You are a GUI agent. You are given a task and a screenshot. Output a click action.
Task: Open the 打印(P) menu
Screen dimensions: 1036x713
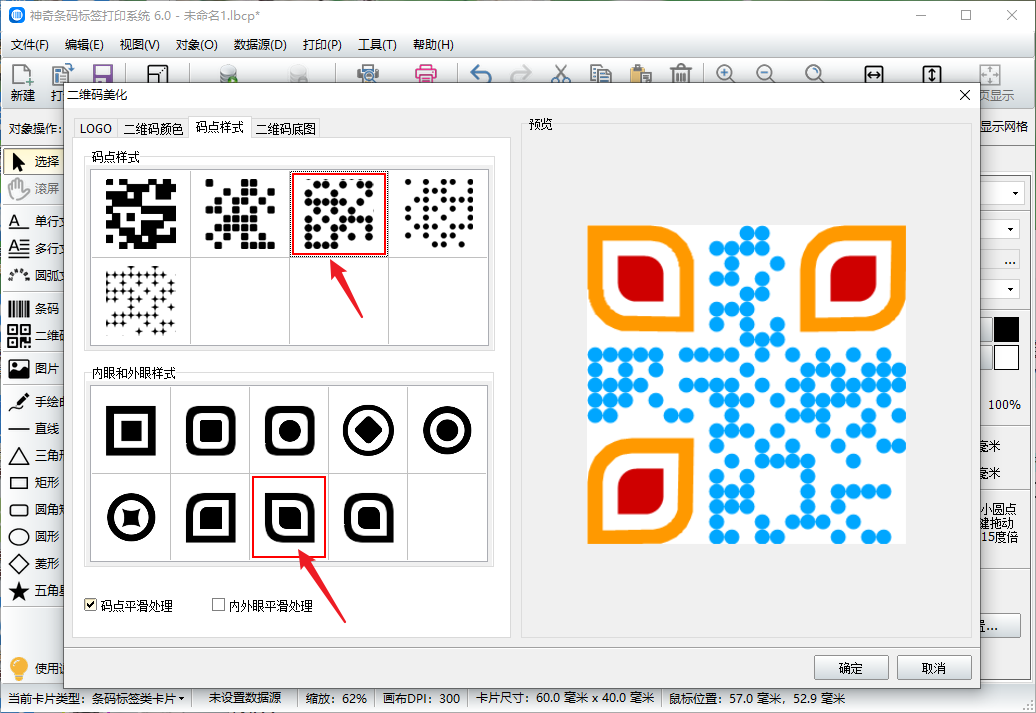[322, 45]
